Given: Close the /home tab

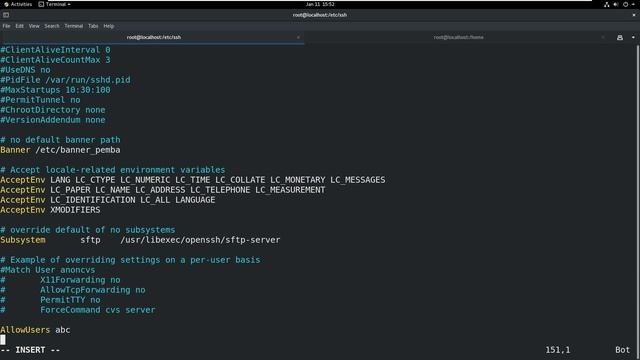Looking at the screenshot, I should 603,37.
